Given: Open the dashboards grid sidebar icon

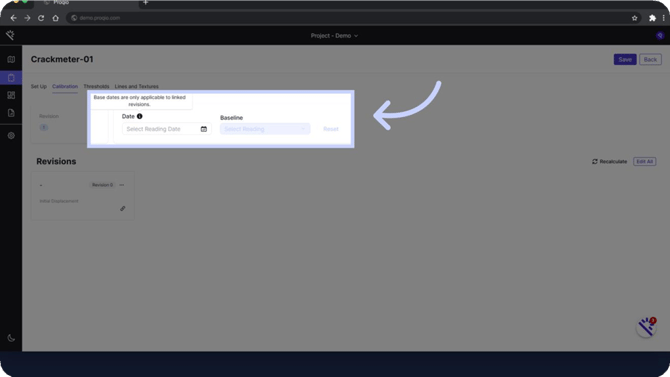Looking at the screenshot, I should 11,95.
